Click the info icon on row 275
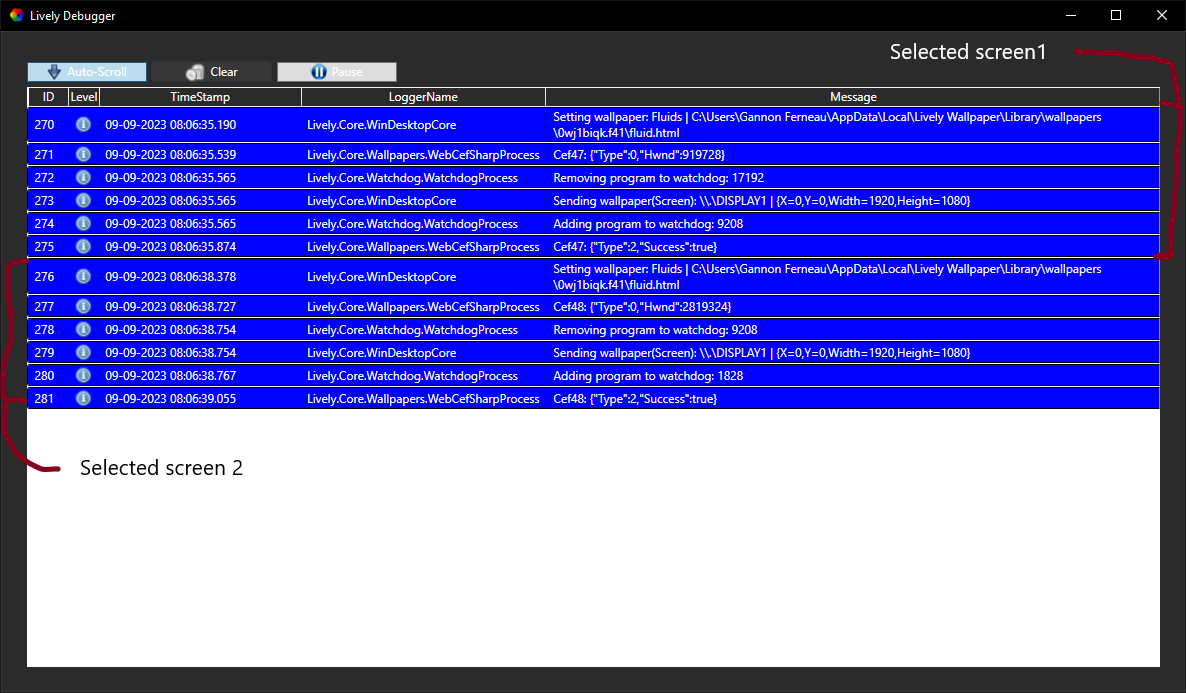1186x693 pixels. coord(84,246)
